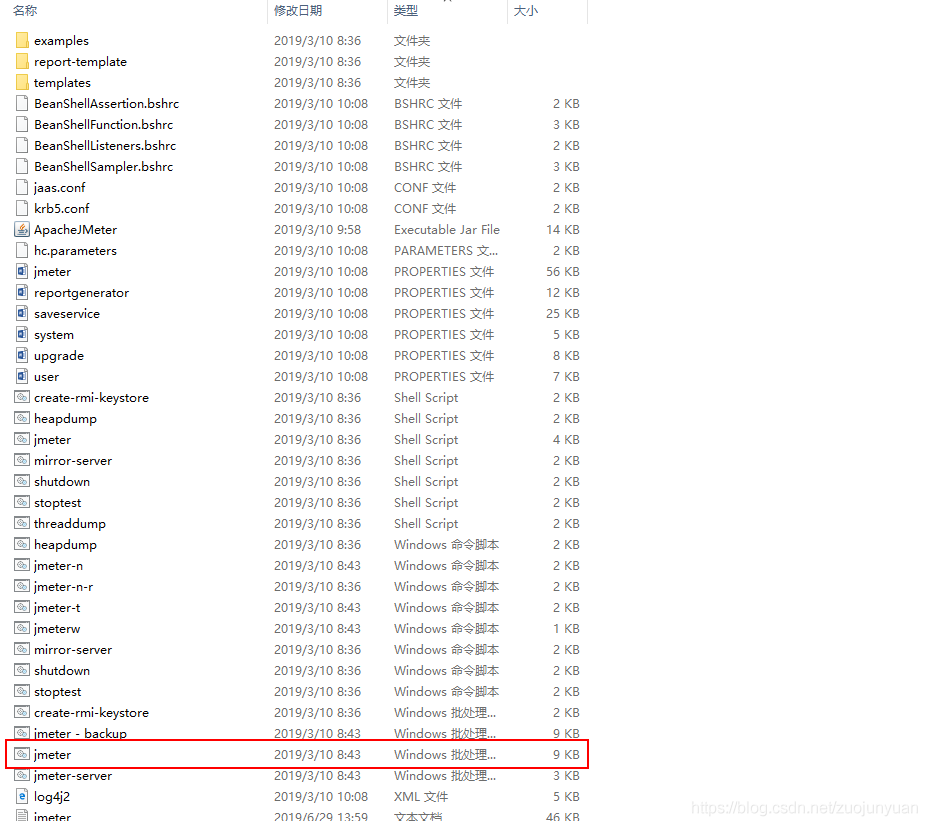Click the krb5.conf file icon
The width and height of the screenshot is (927, 826).
(x=22, y=208)
